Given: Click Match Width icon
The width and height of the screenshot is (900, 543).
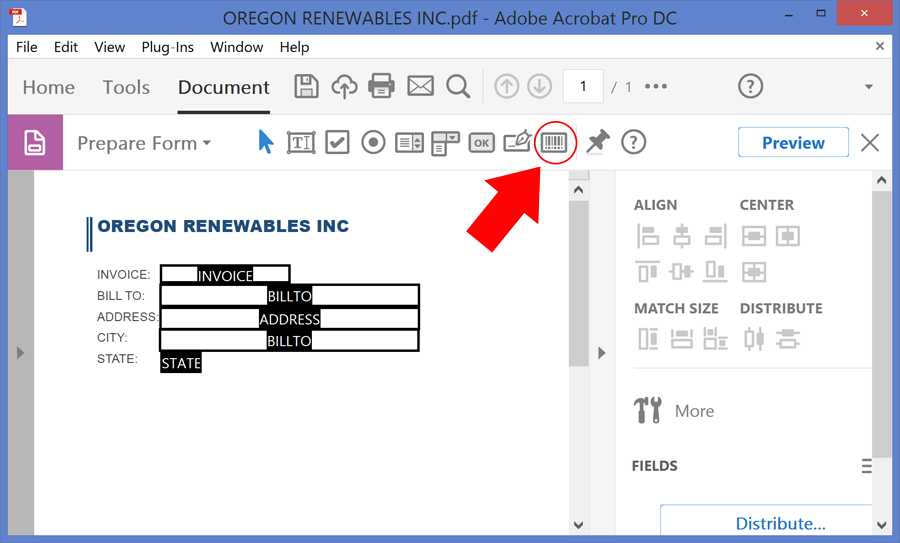Looking at the screenshot, I should (681, 339).
